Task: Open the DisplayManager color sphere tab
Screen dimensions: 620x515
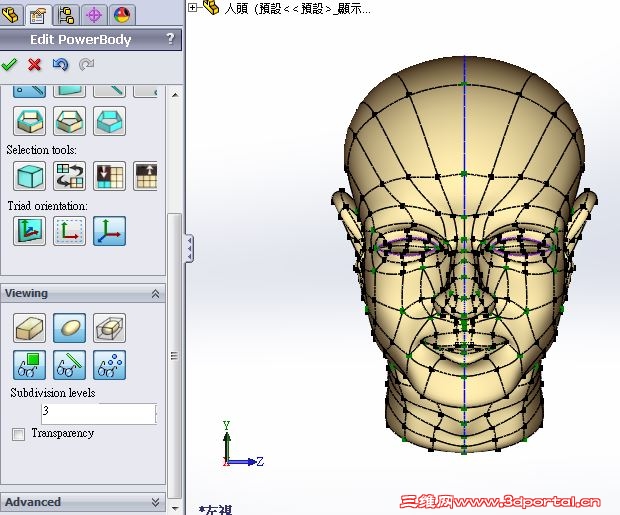Action: (x=122, y=15)
